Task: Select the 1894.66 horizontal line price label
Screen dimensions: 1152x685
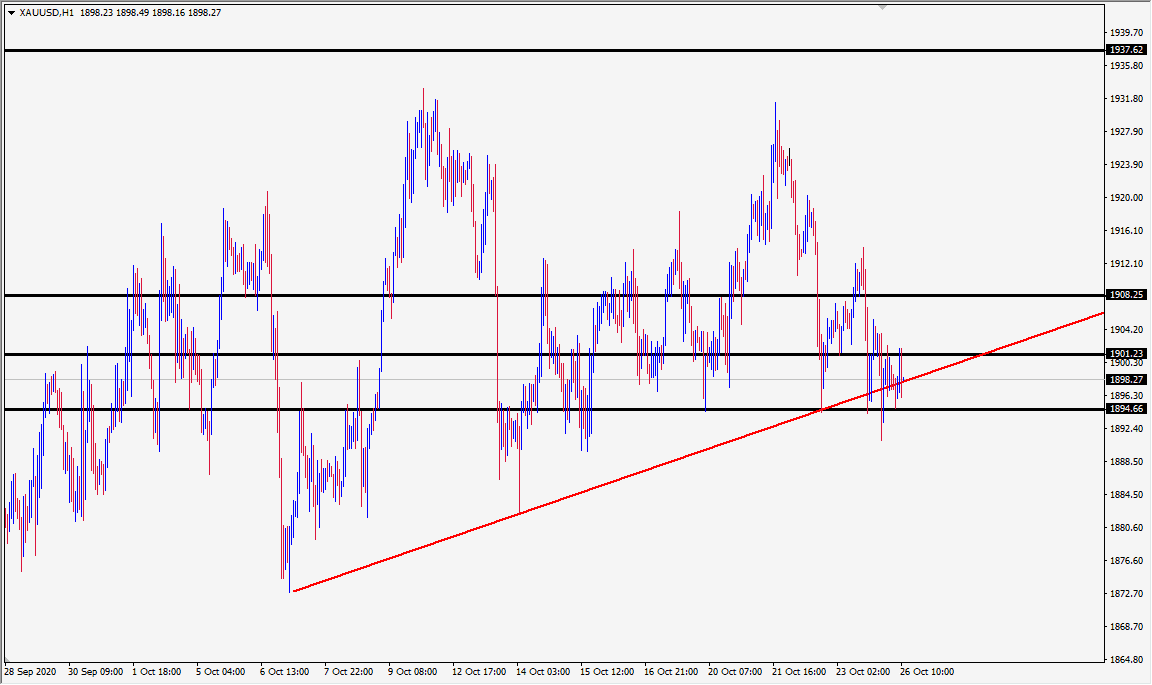Action: coord(1126,409)
